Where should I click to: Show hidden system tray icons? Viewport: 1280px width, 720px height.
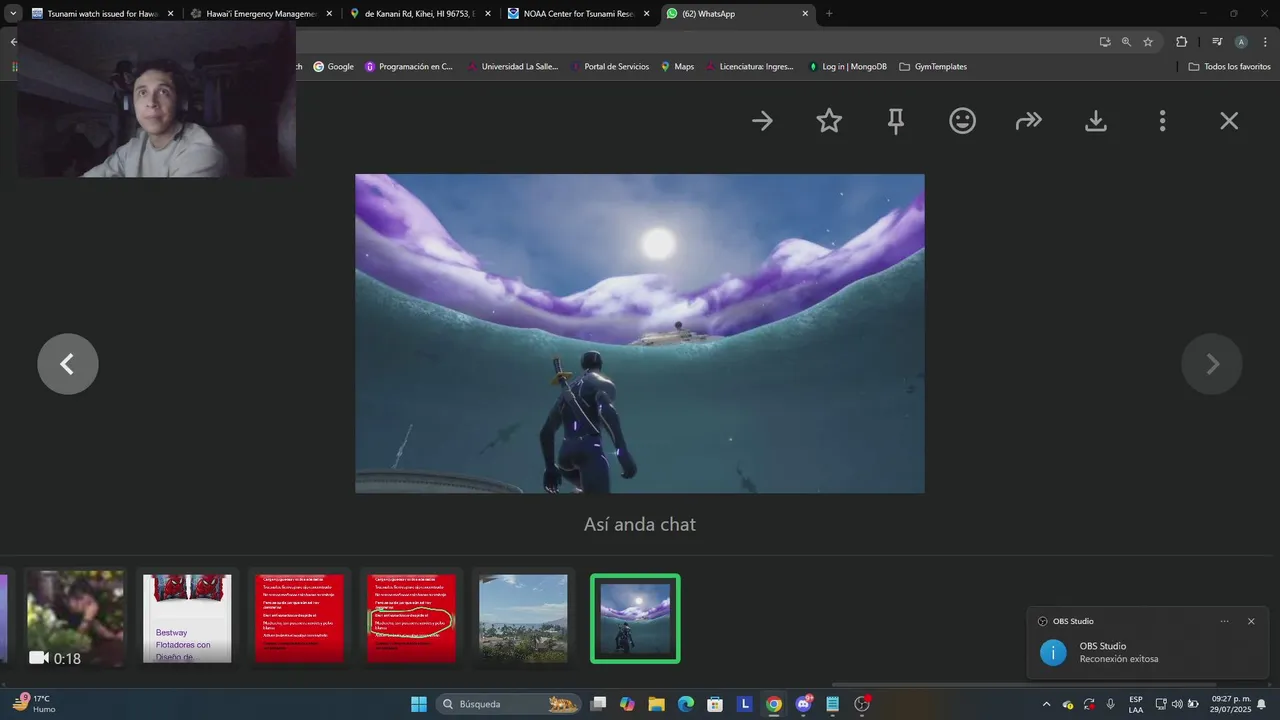[1046, 704]
